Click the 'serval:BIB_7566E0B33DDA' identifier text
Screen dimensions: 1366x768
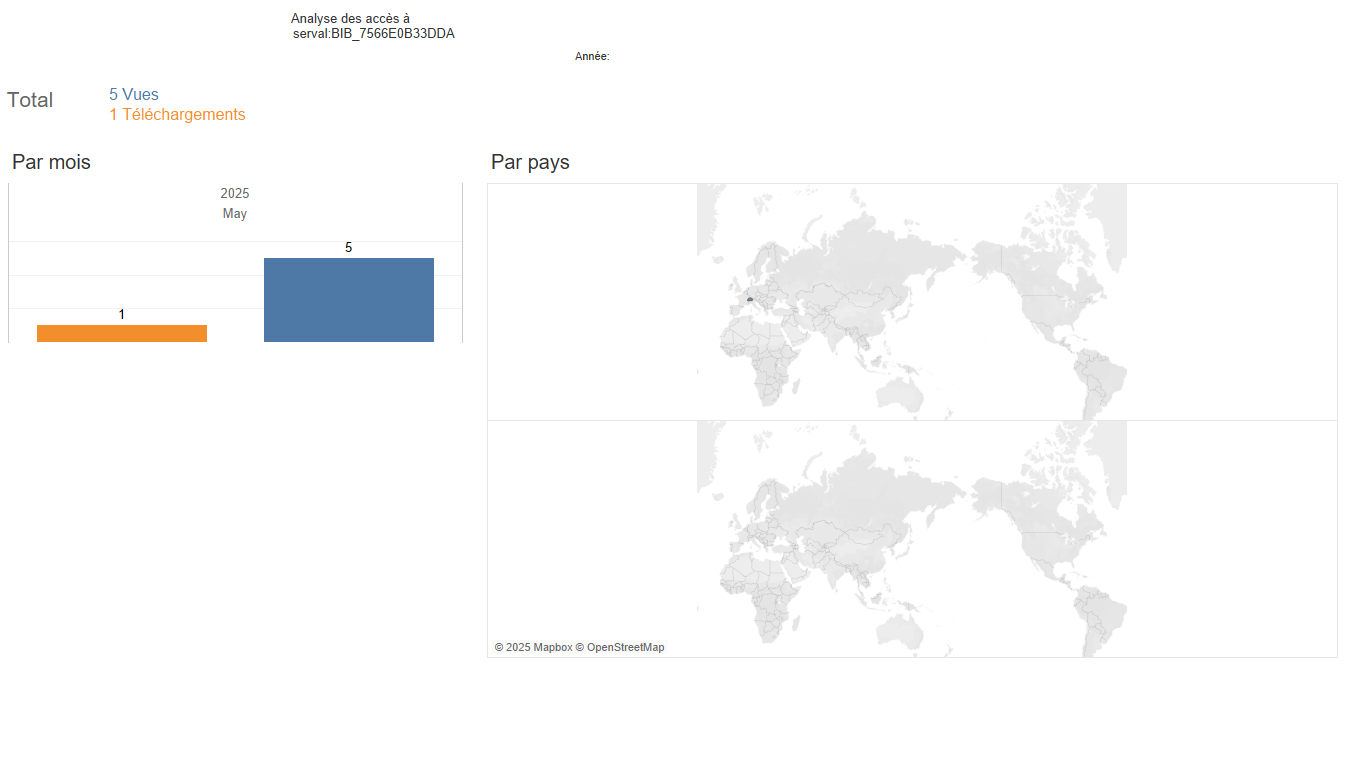(374, 34)
